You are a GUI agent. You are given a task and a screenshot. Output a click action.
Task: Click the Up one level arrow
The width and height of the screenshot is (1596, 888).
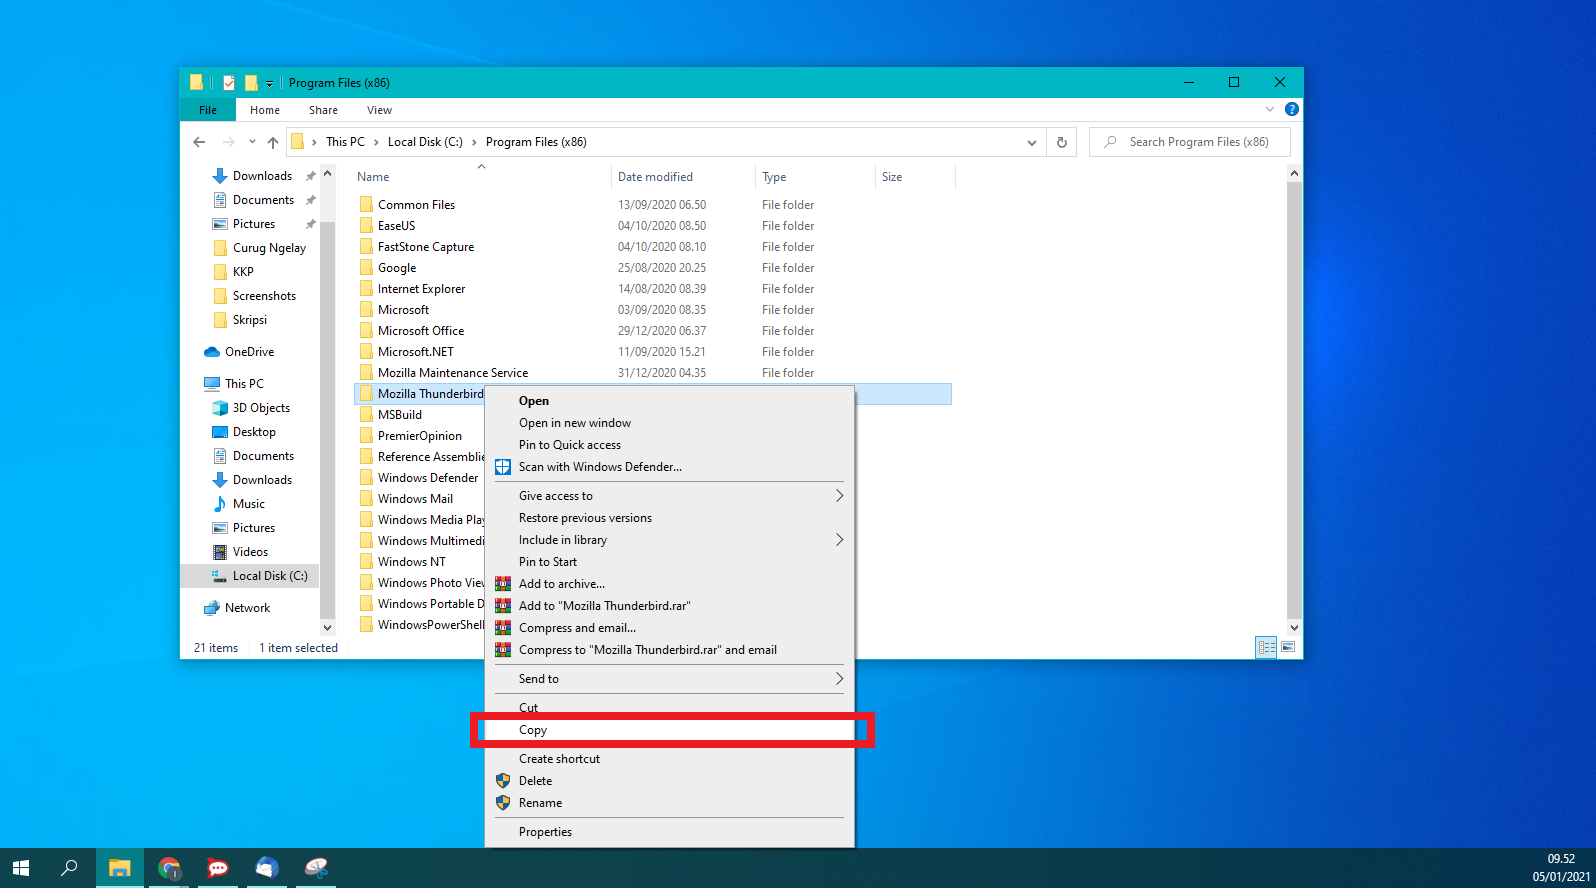[272, 142]
